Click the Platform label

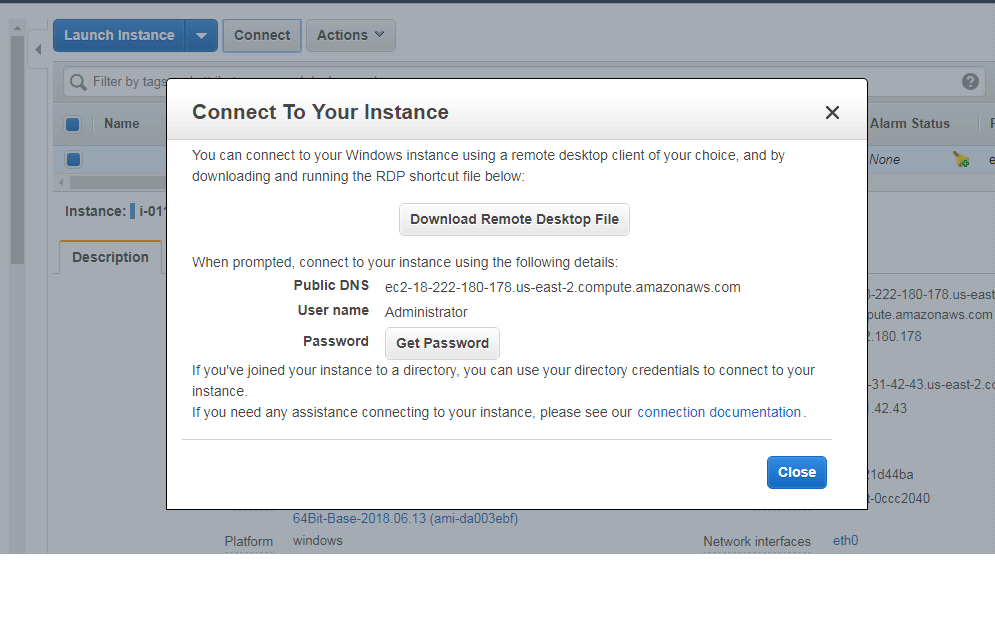coord(249,541)
